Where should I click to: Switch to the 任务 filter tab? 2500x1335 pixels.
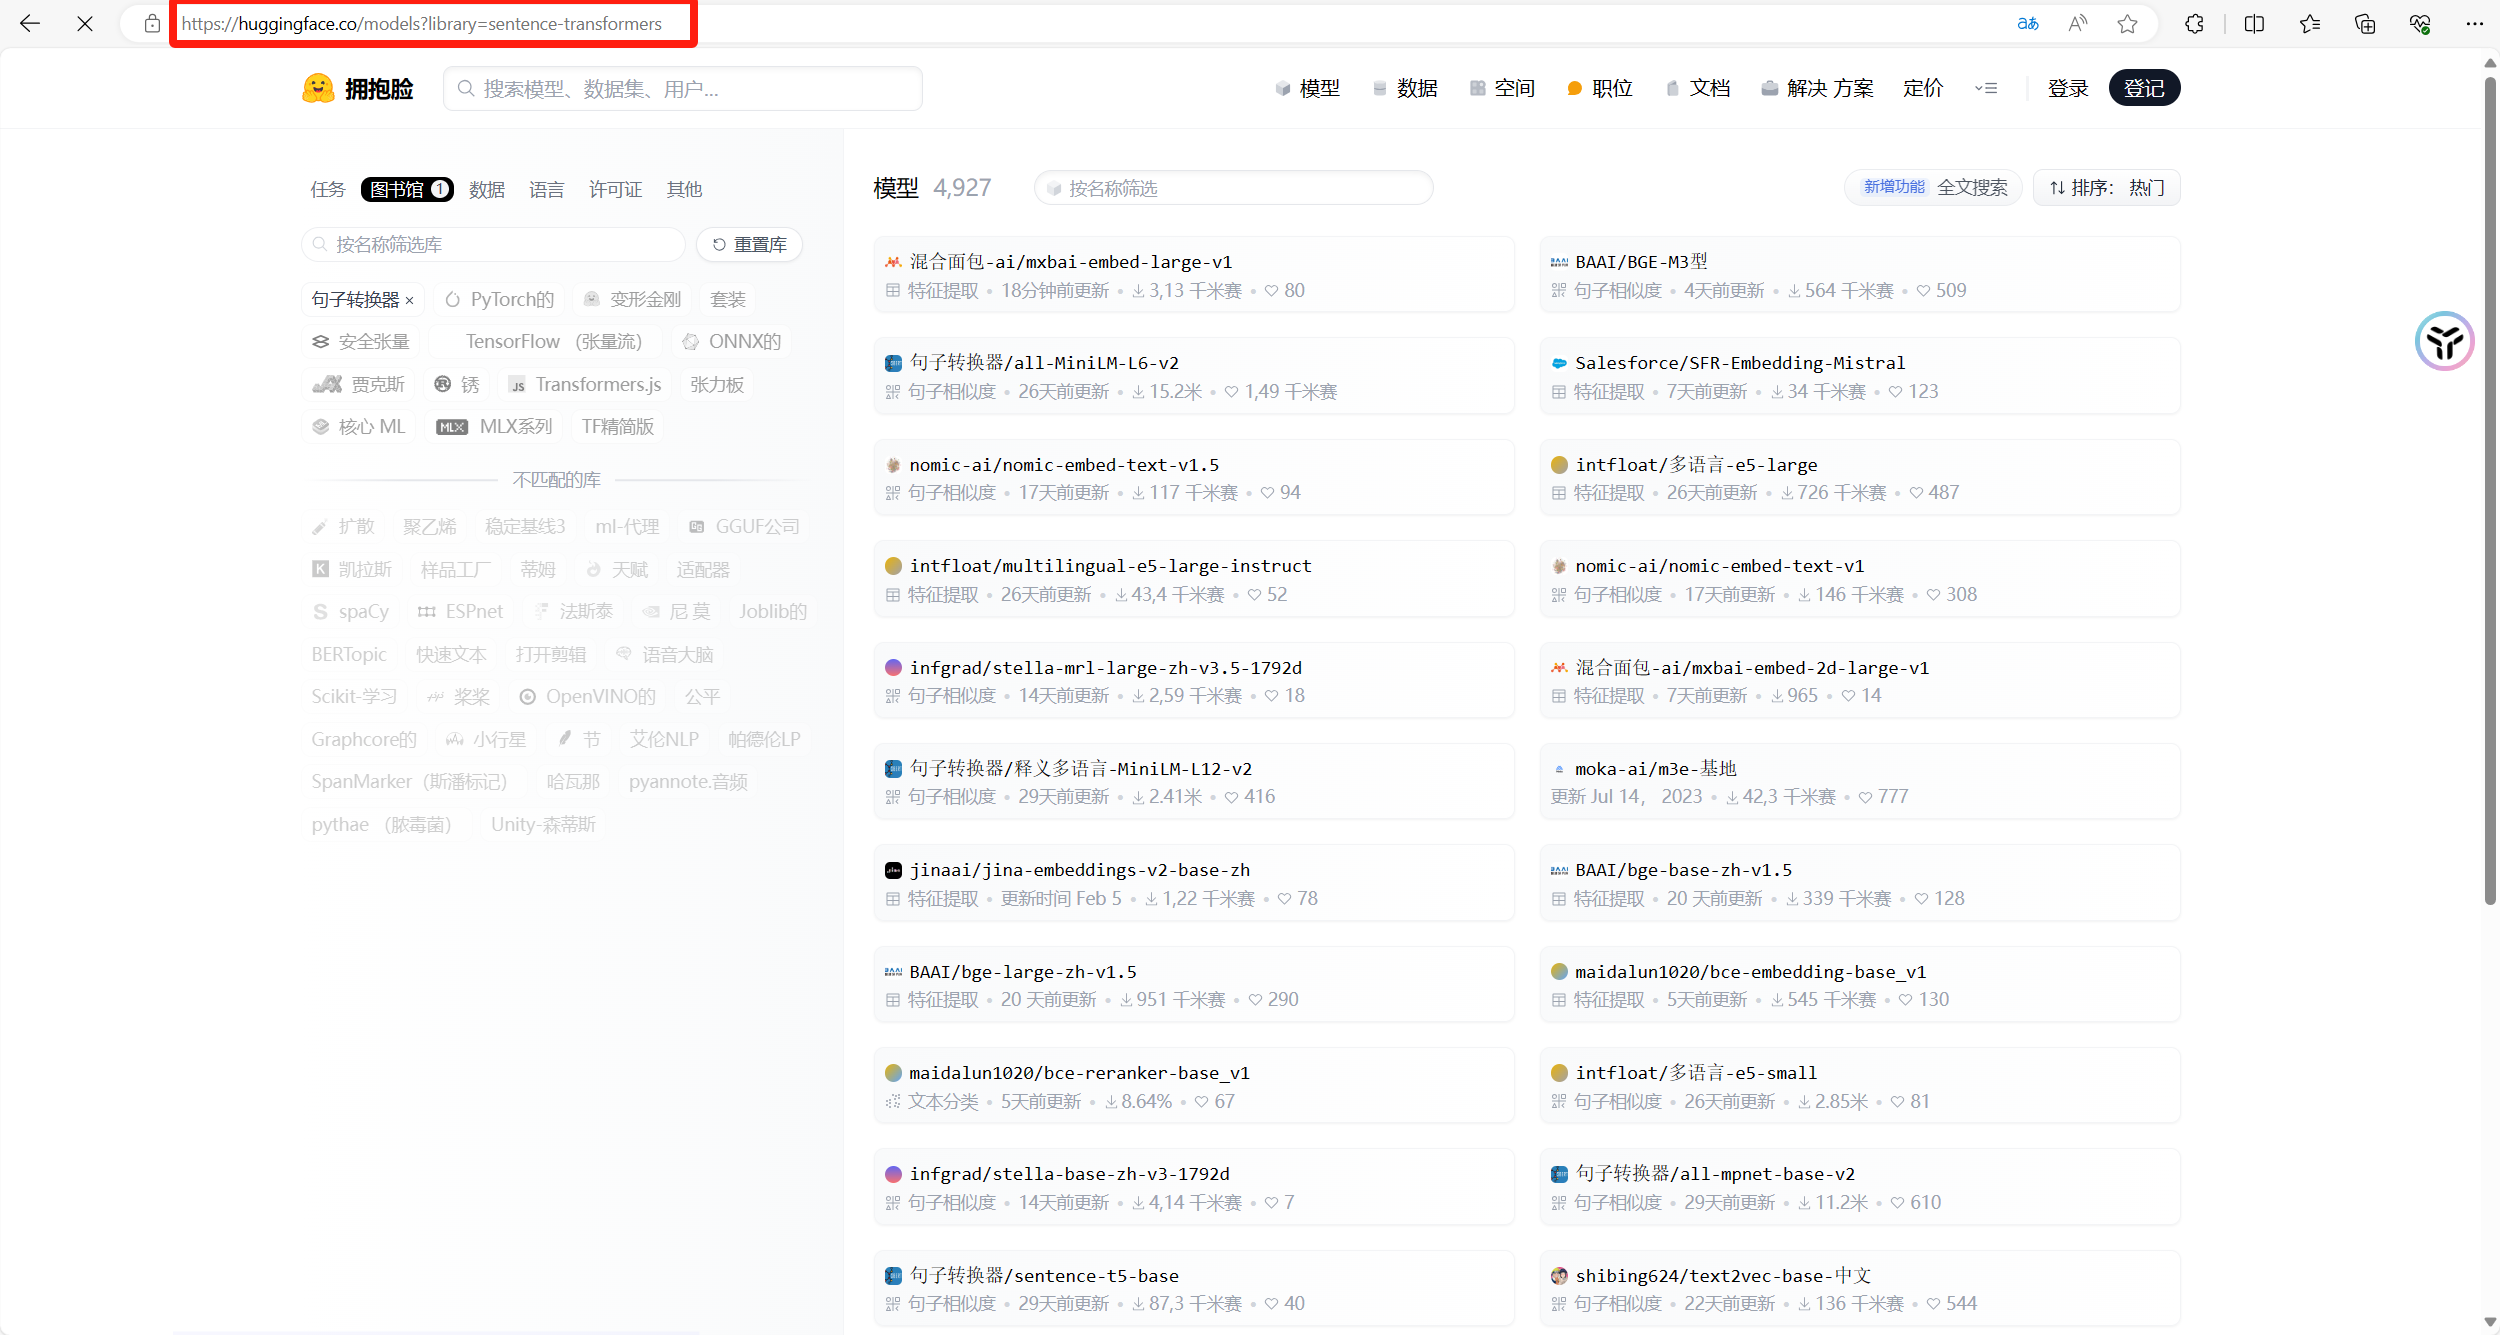(x=327, y=190)
